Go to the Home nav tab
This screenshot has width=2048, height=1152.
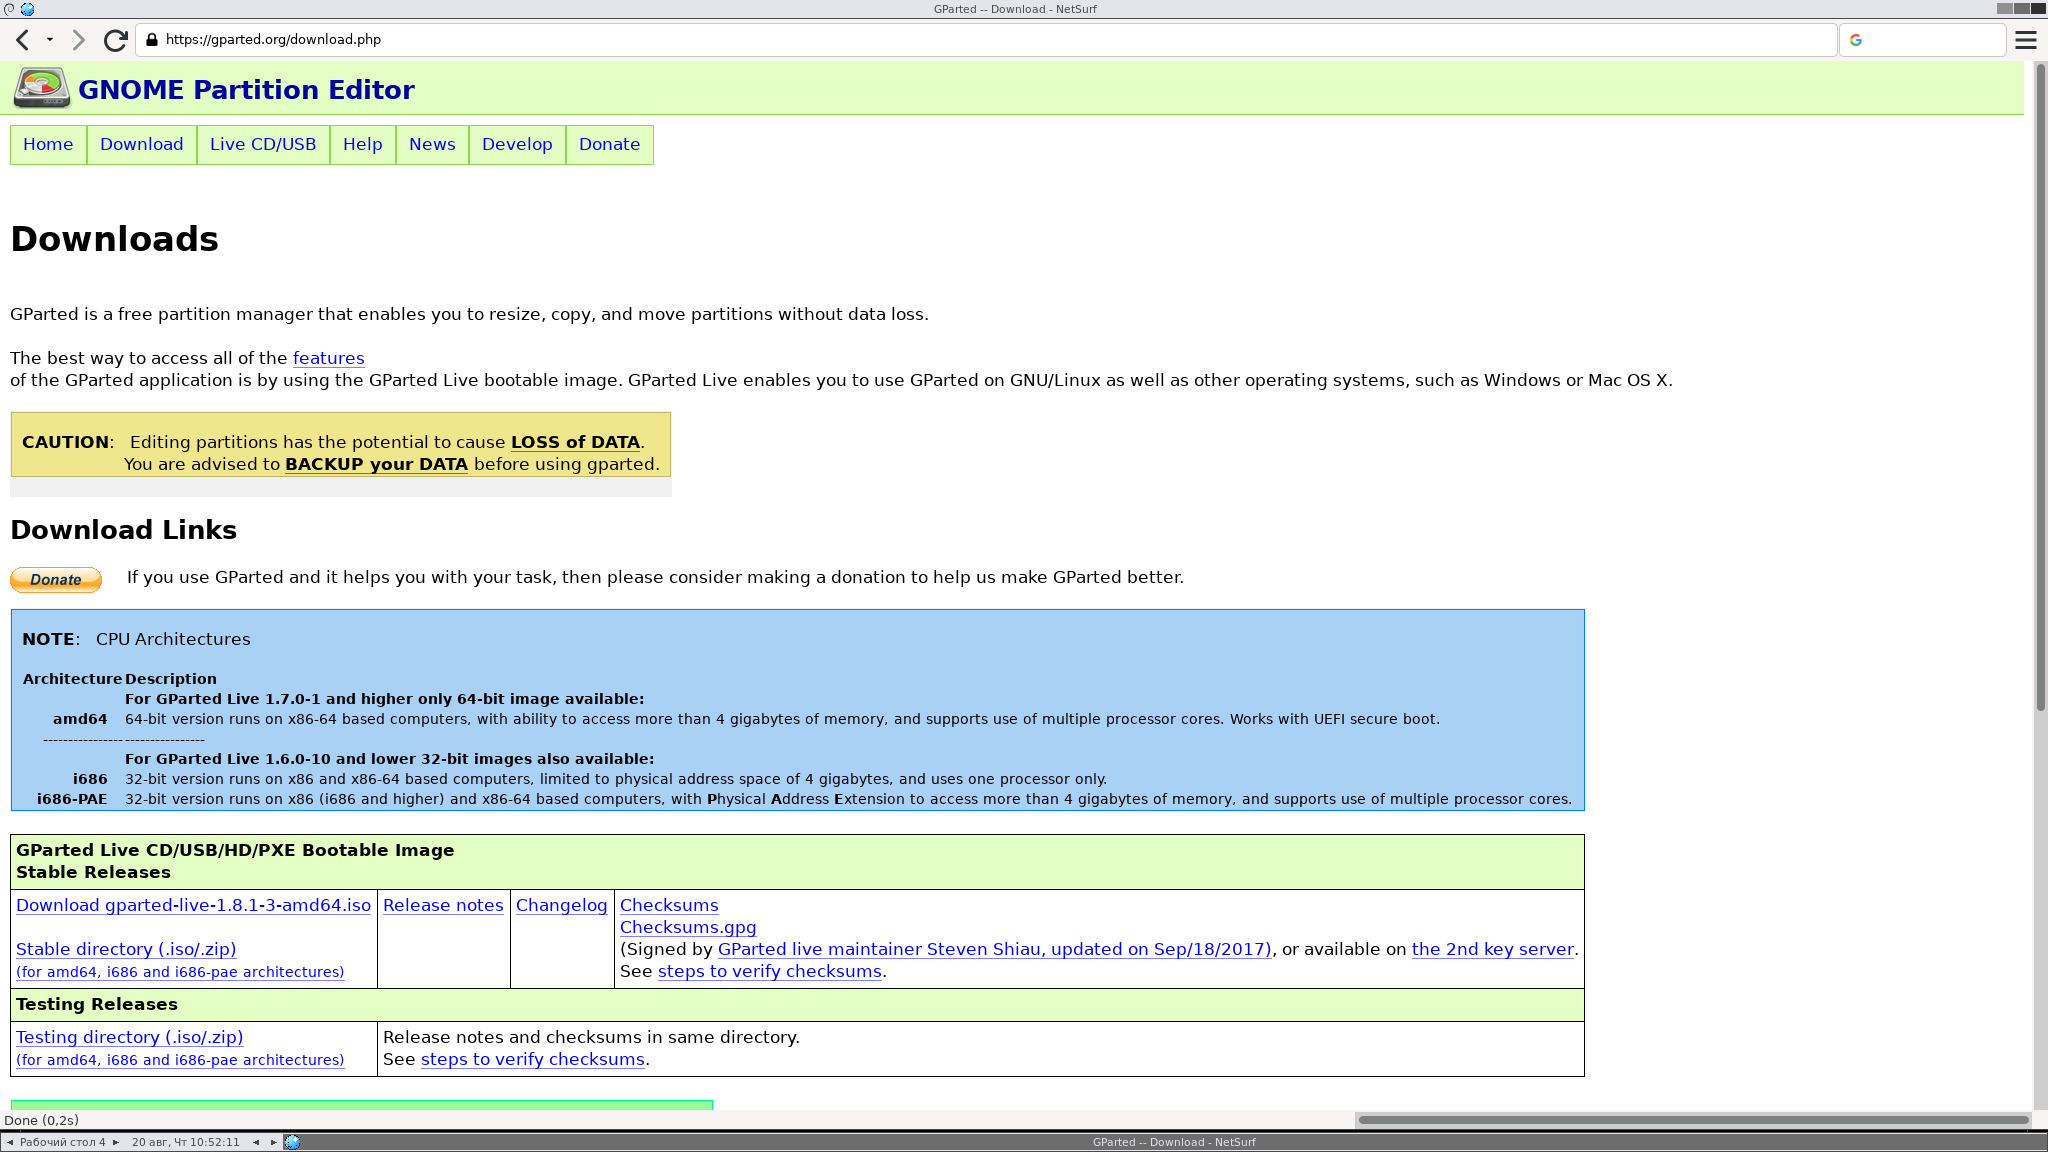click(x=48, y=145)
